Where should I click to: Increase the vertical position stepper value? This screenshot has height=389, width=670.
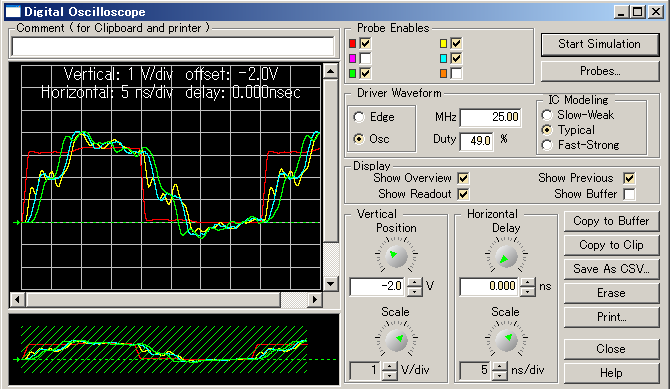414,283
